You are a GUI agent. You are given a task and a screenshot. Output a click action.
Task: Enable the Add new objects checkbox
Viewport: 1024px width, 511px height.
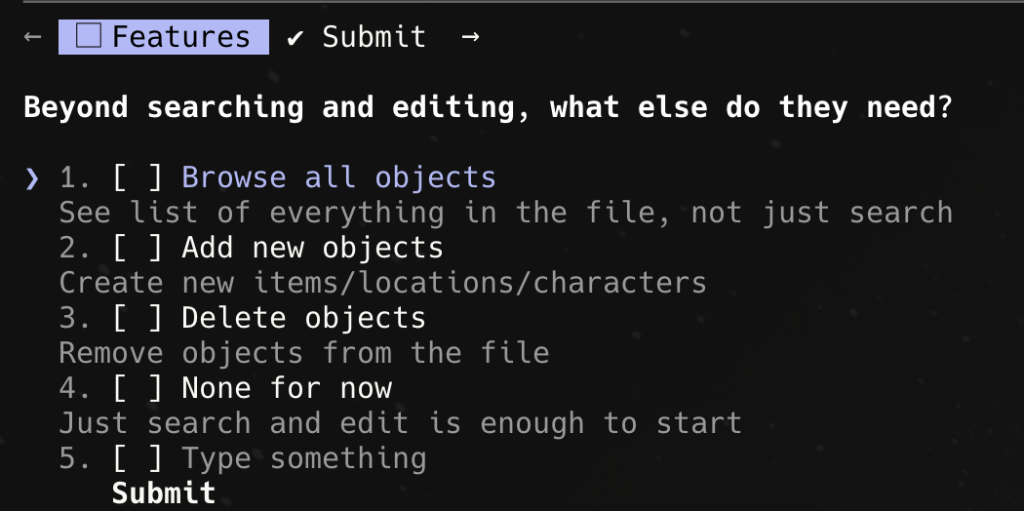tap(137, 248)
